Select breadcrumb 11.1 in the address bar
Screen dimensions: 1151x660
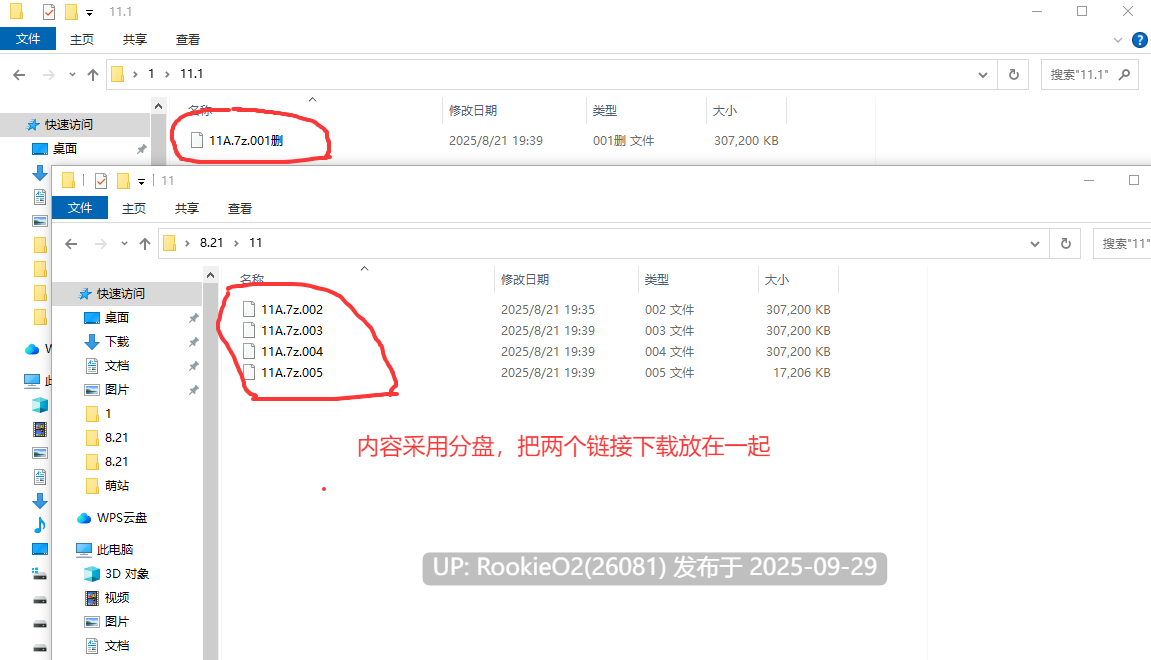pyautogui.click(x=192, y=74)
